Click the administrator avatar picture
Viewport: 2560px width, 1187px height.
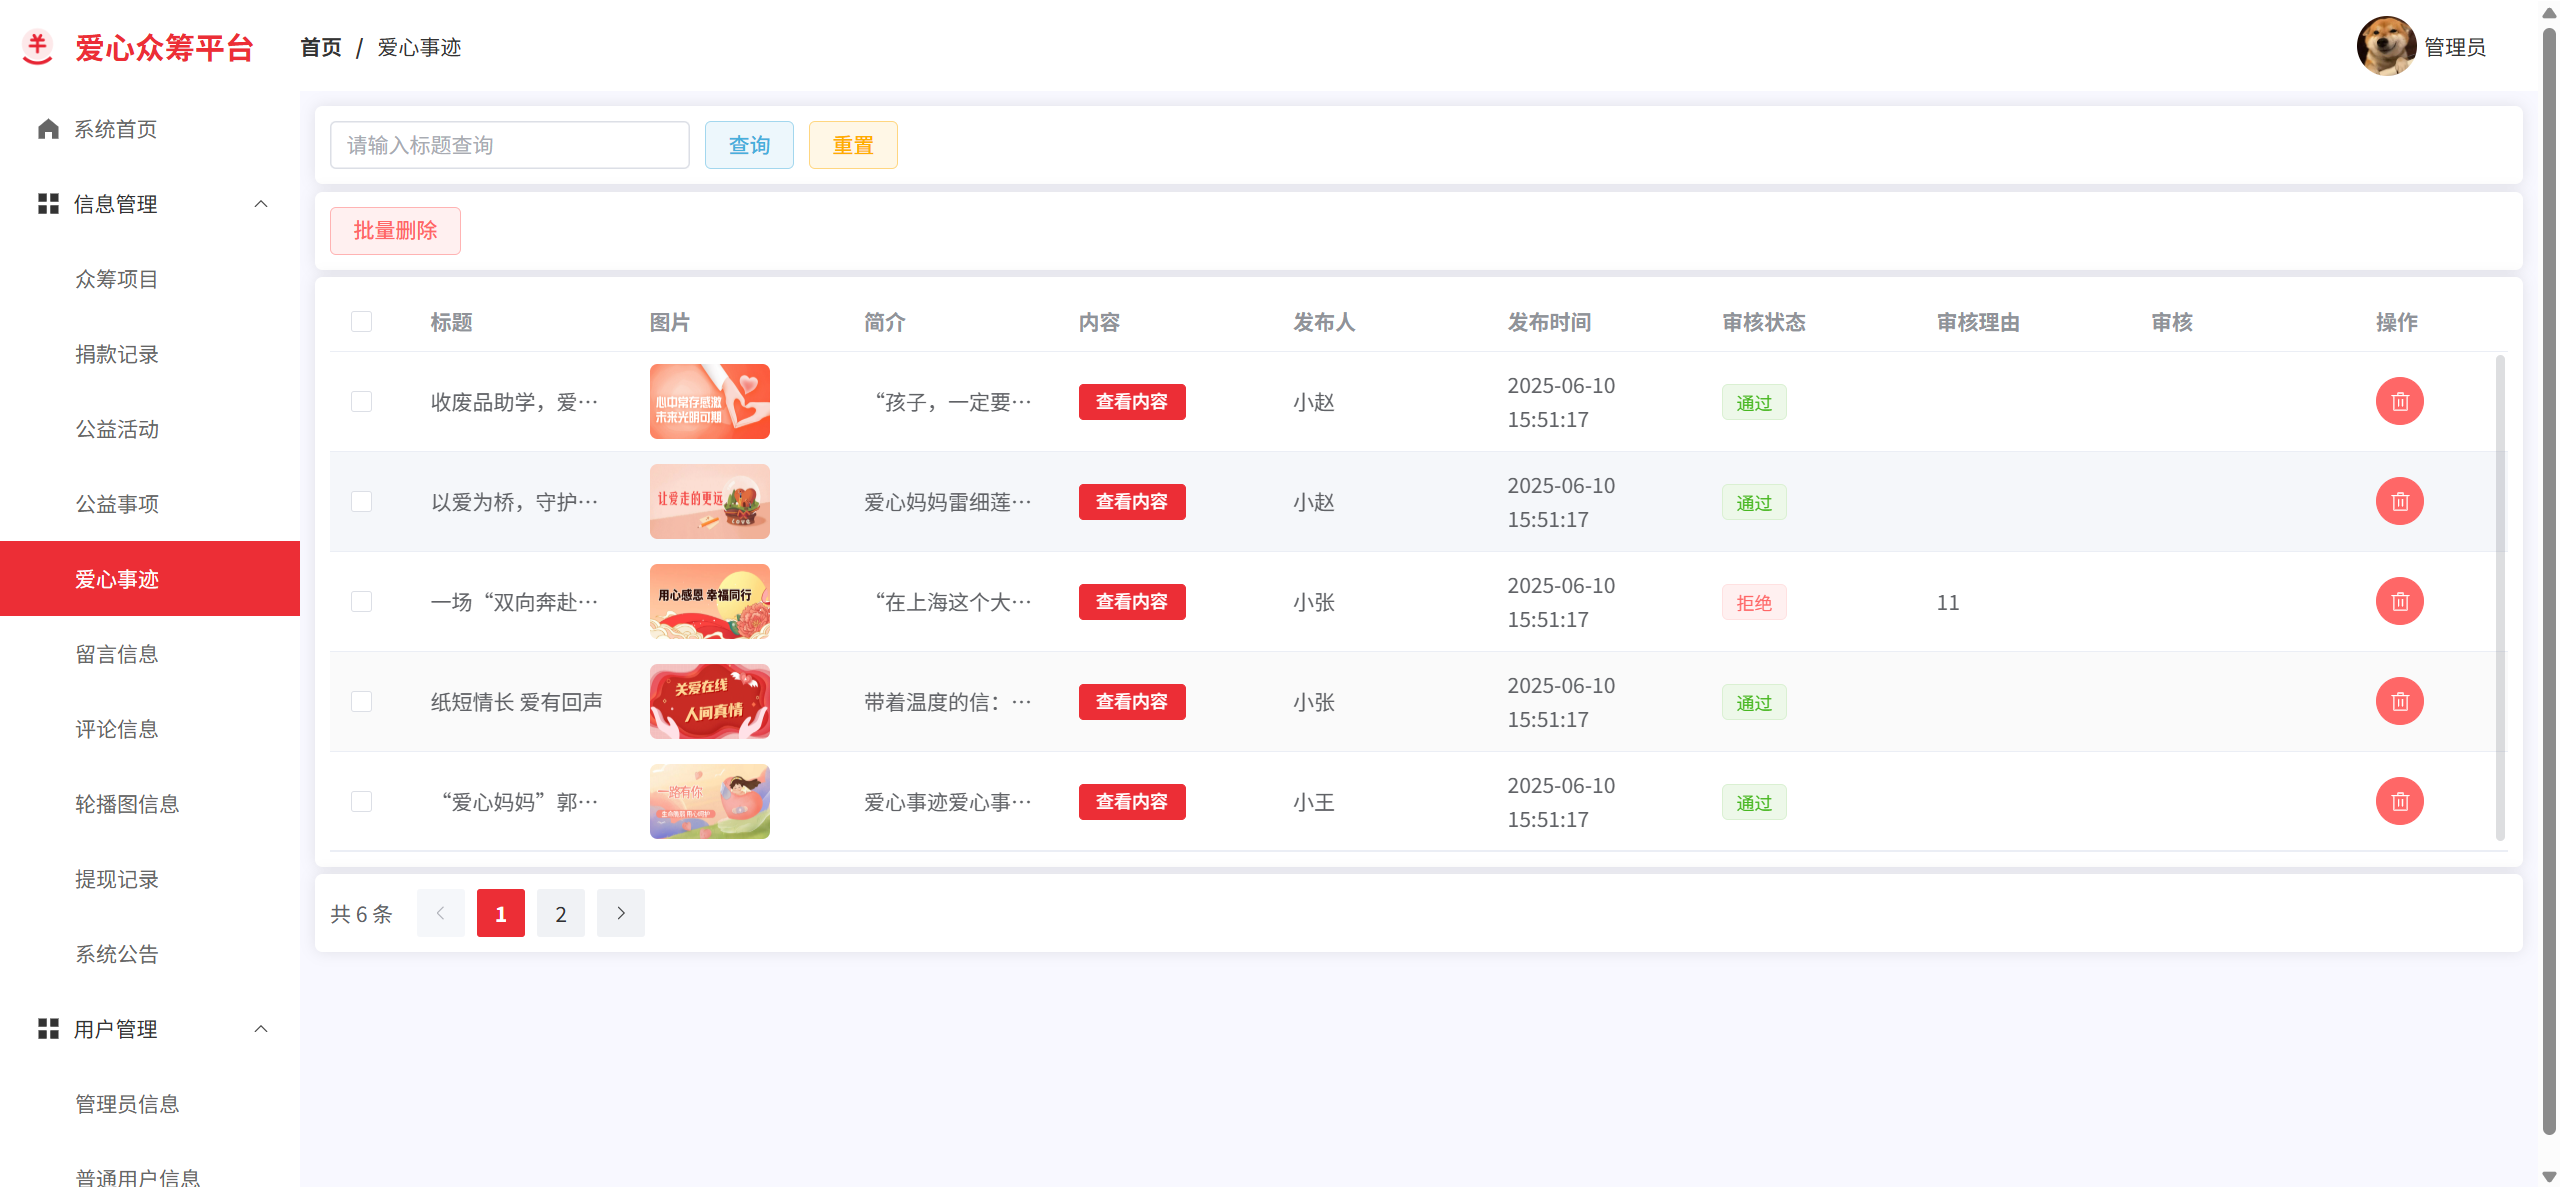tap(2385, 47)
